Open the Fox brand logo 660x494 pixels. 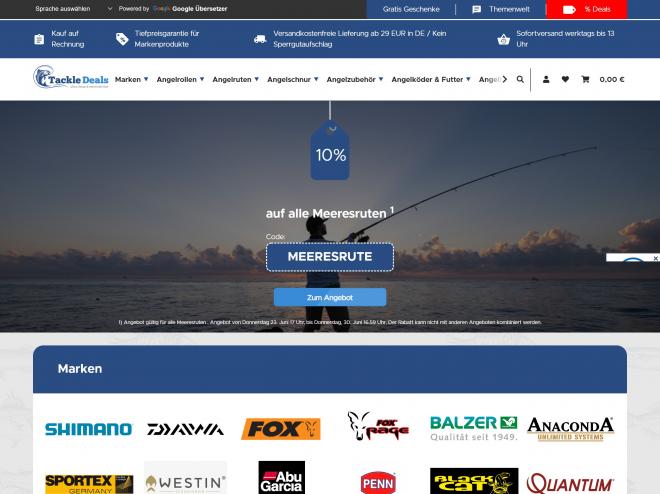coord(281,429)
